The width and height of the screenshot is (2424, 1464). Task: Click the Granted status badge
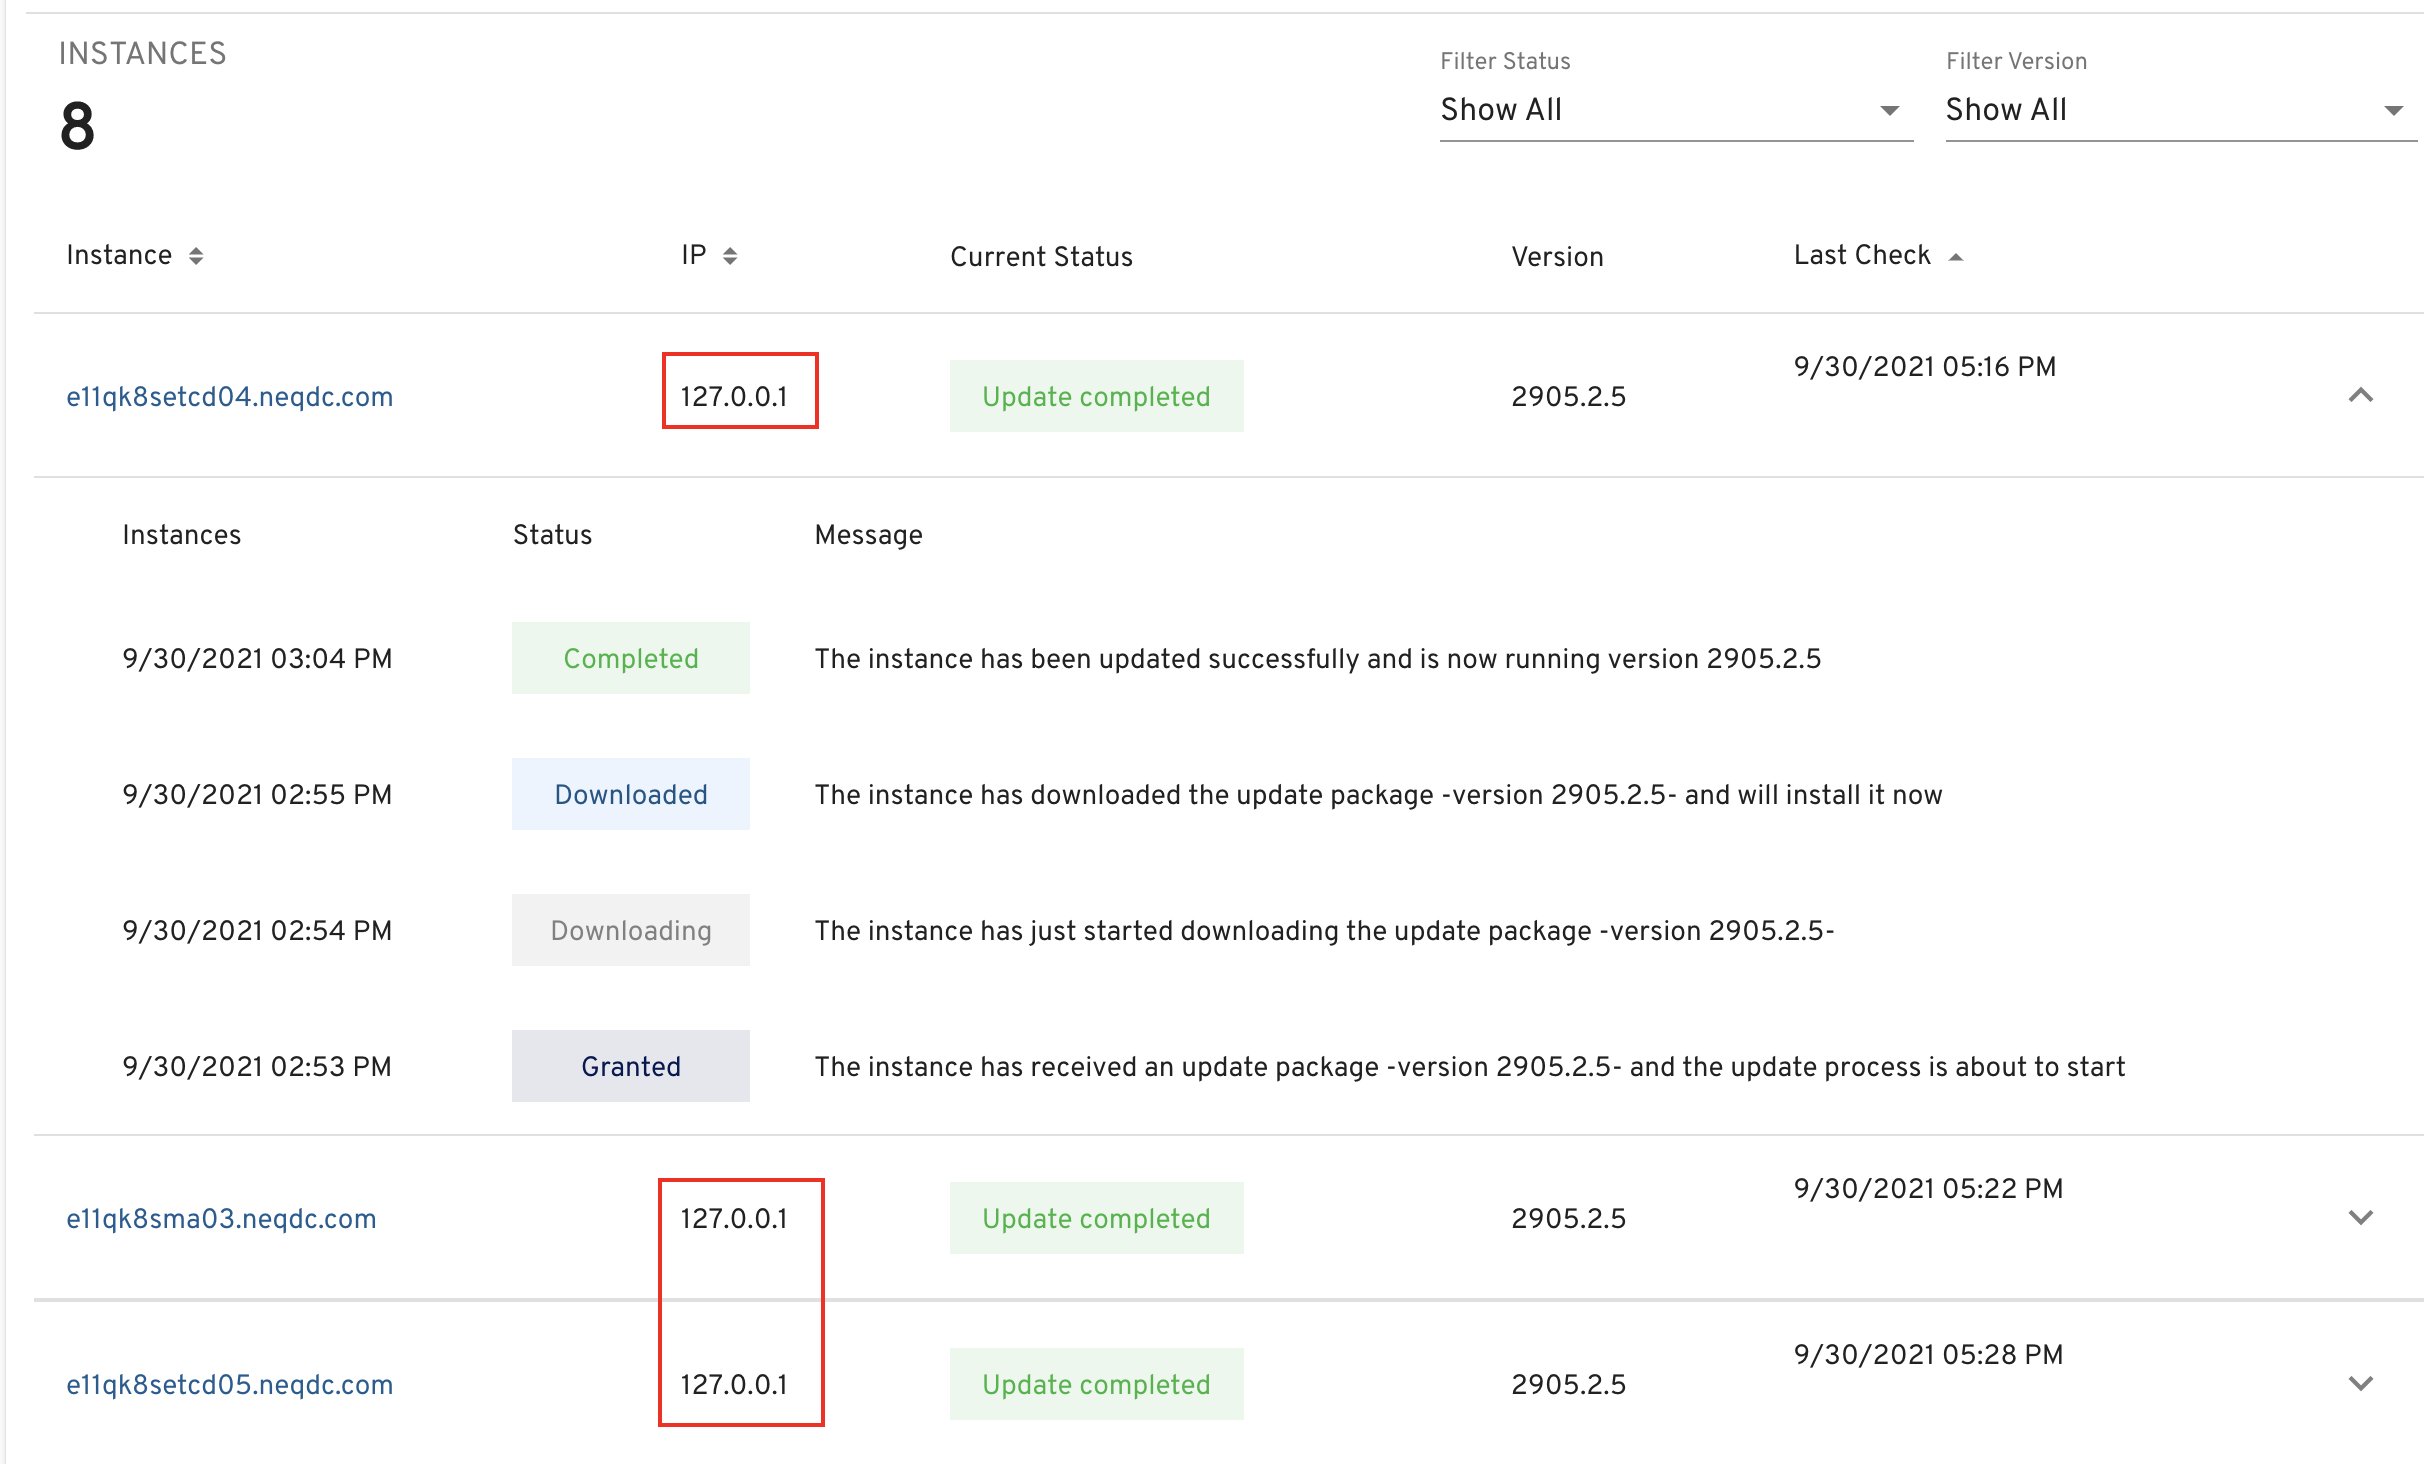point(630,1066)
